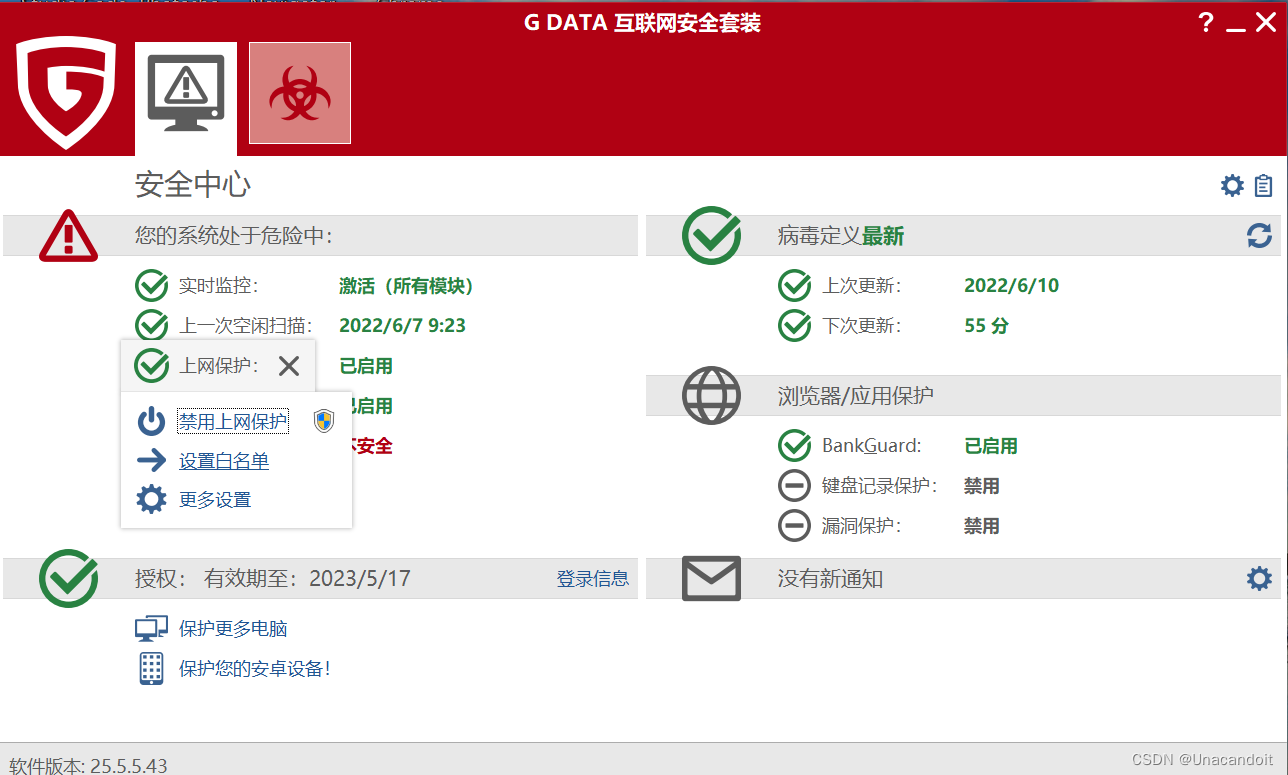The height and width of the screenshot is (775, 1288).
Task: Open settings gear beside 安全中心 heading
Action: [x=1232, y=185]
